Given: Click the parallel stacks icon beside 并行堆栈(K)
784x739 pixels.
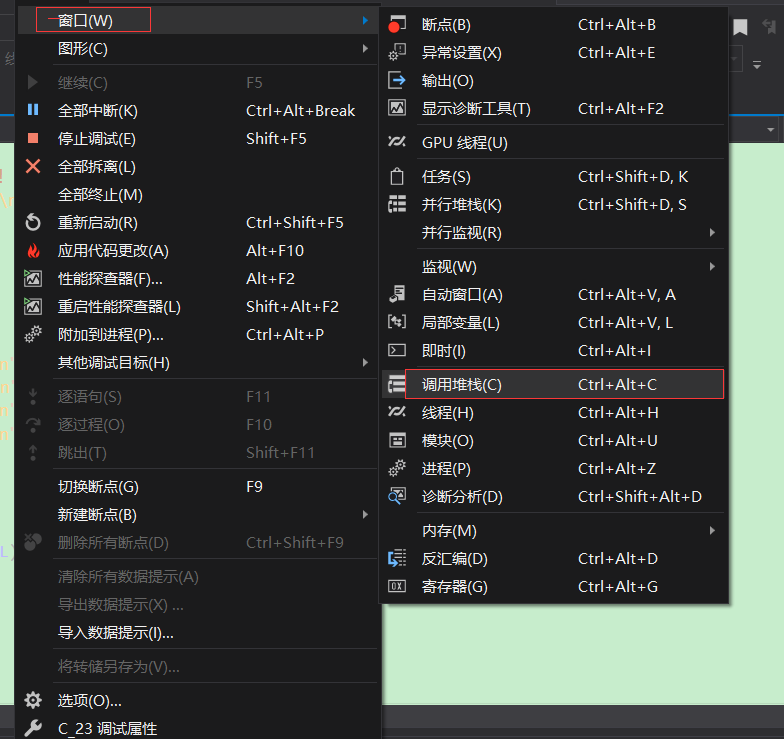Looking at the screenshot, I should (397, 204).
